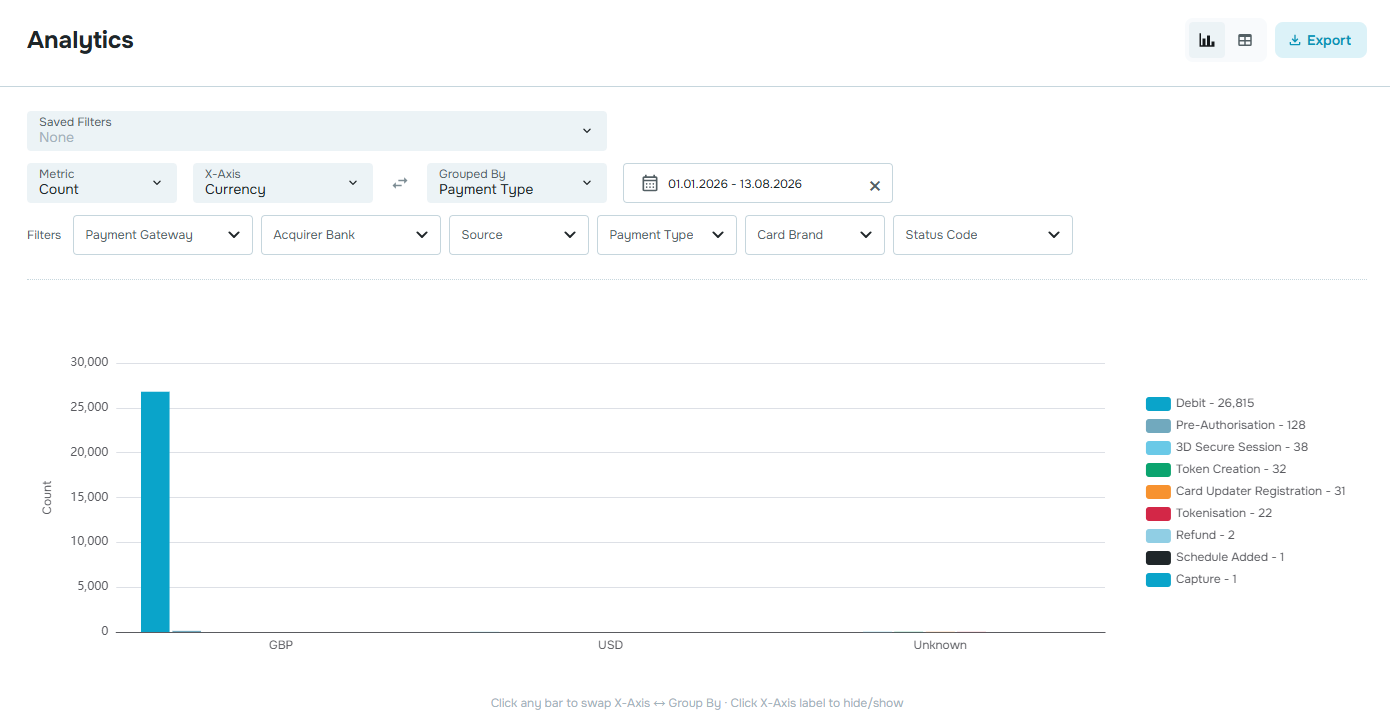
Task: Click the Capture legend swatch
Action: pos(1158,580)
